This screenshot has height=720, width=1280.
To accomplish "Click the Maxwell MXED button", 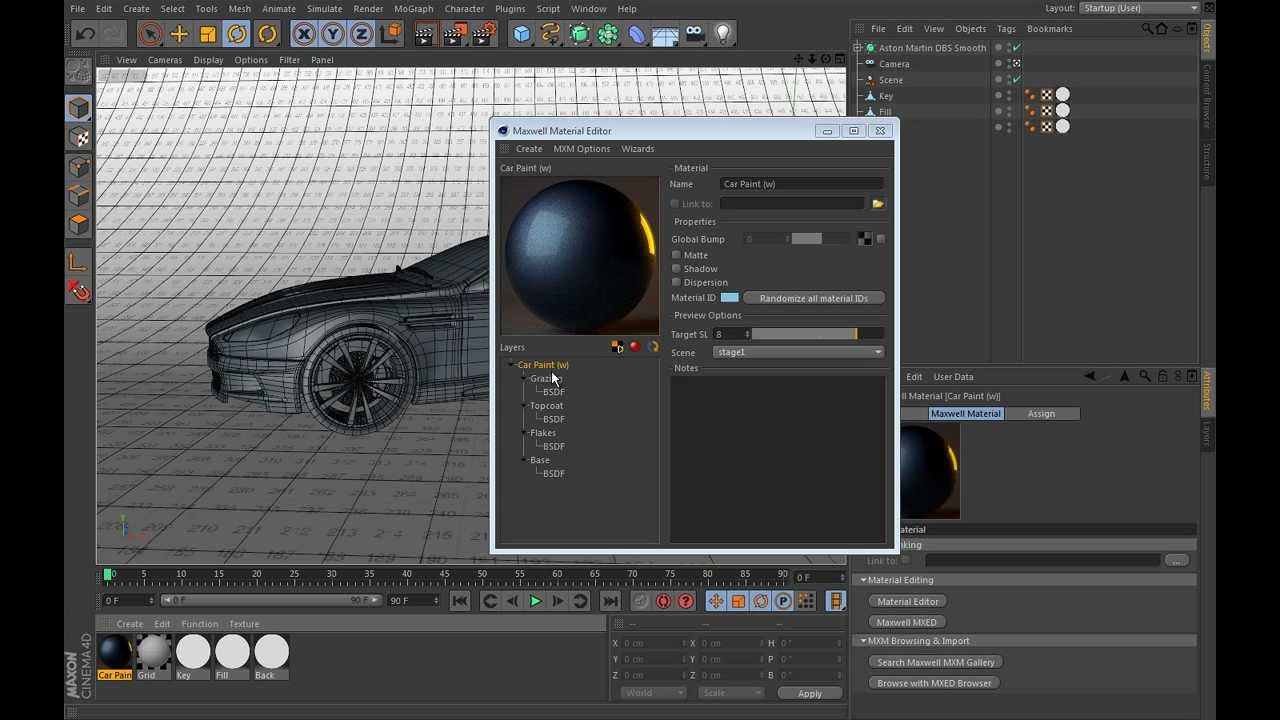I will (907, 623).
